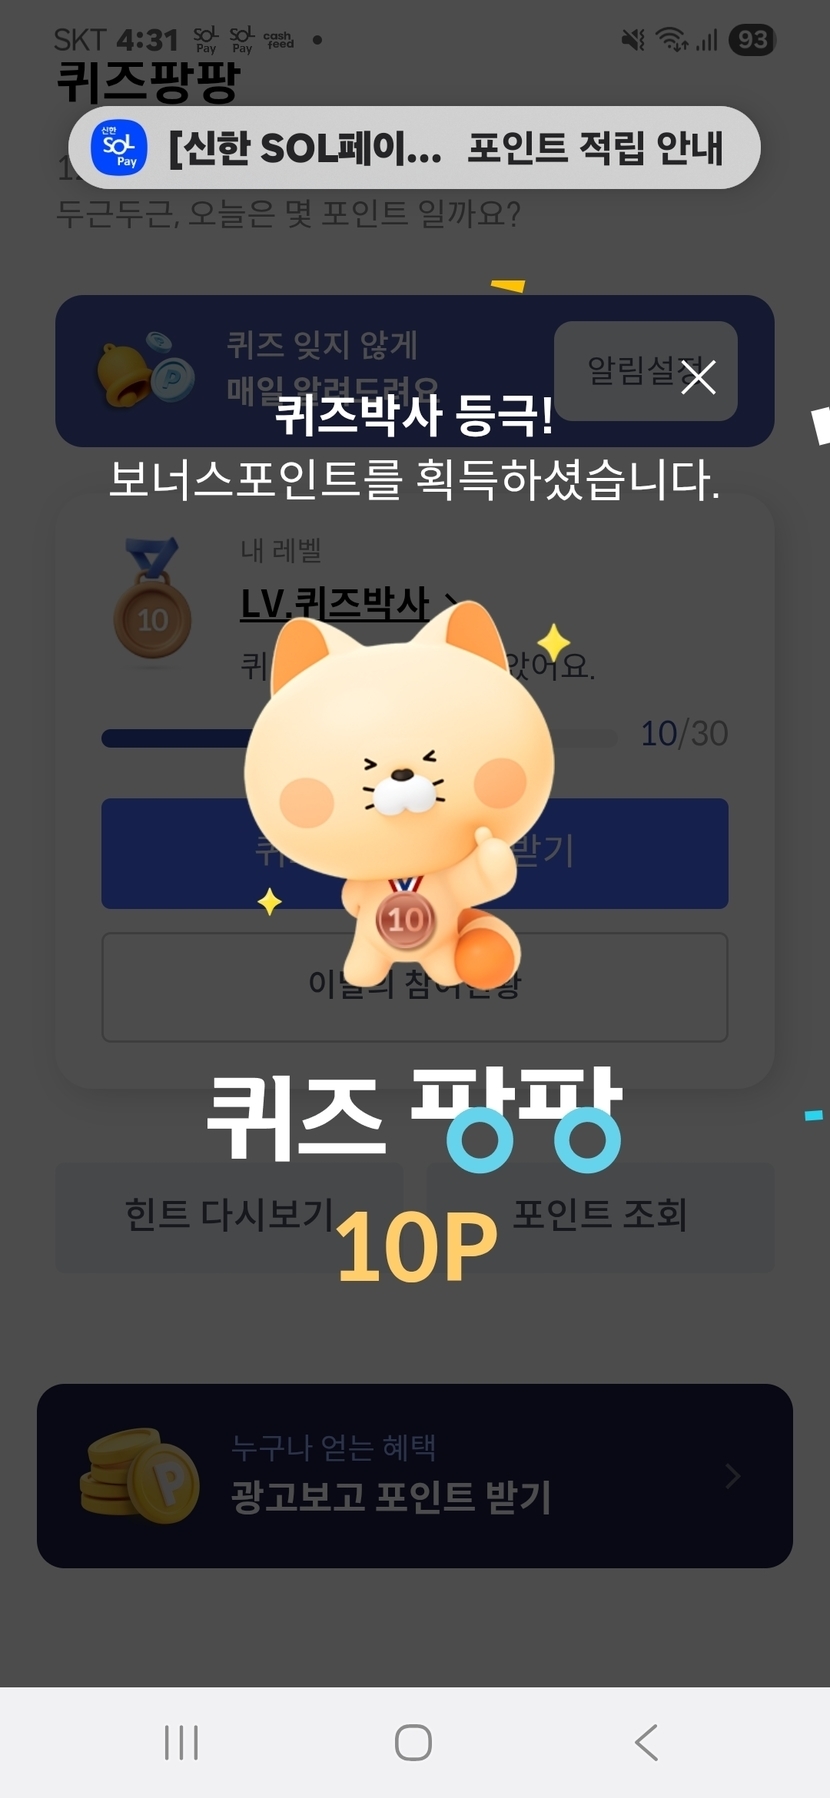Image resolution: width=830 pixels, height=1798 pixels.
Task: Tap the blue quiz points button
Action: tap(414, 853)
